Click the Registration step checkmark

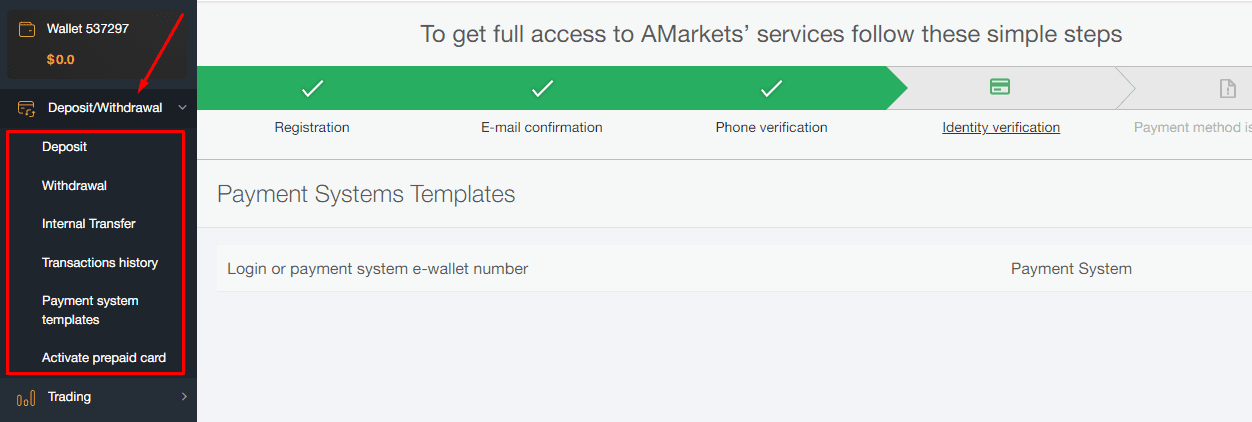(x=312, y=88)
